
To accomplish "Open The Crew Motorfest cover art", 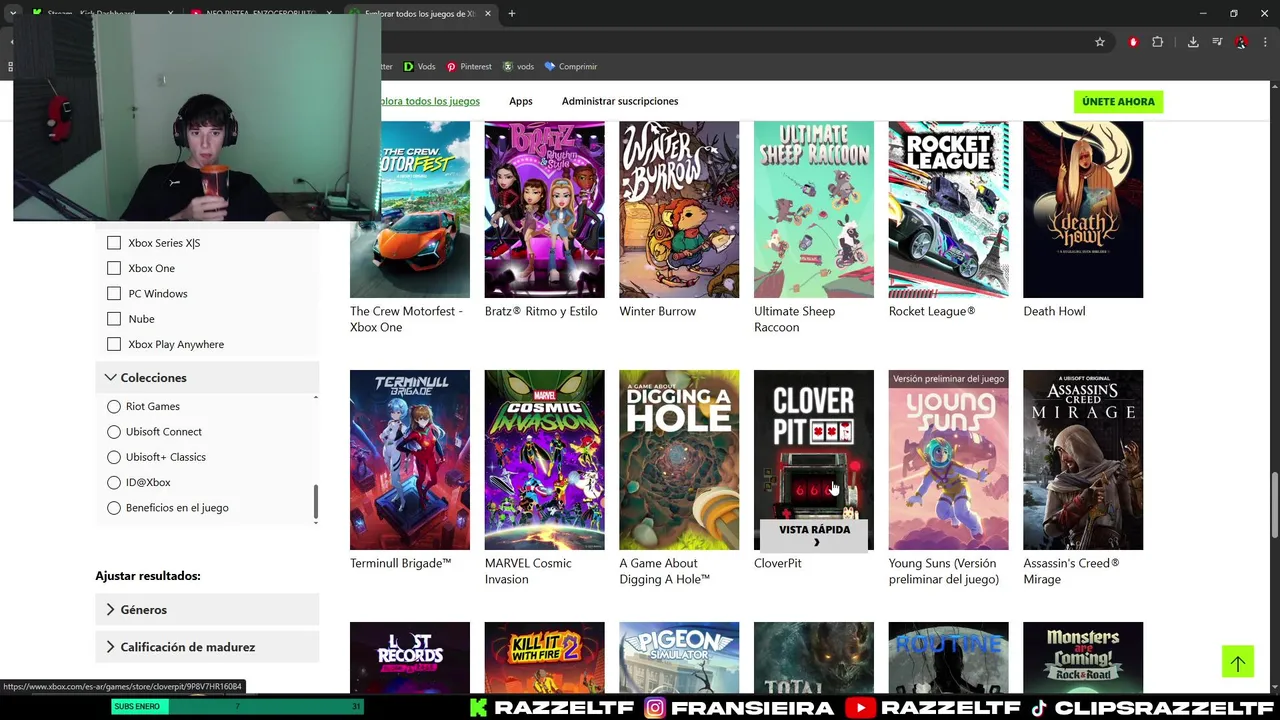I will click(x=410, y=209).
